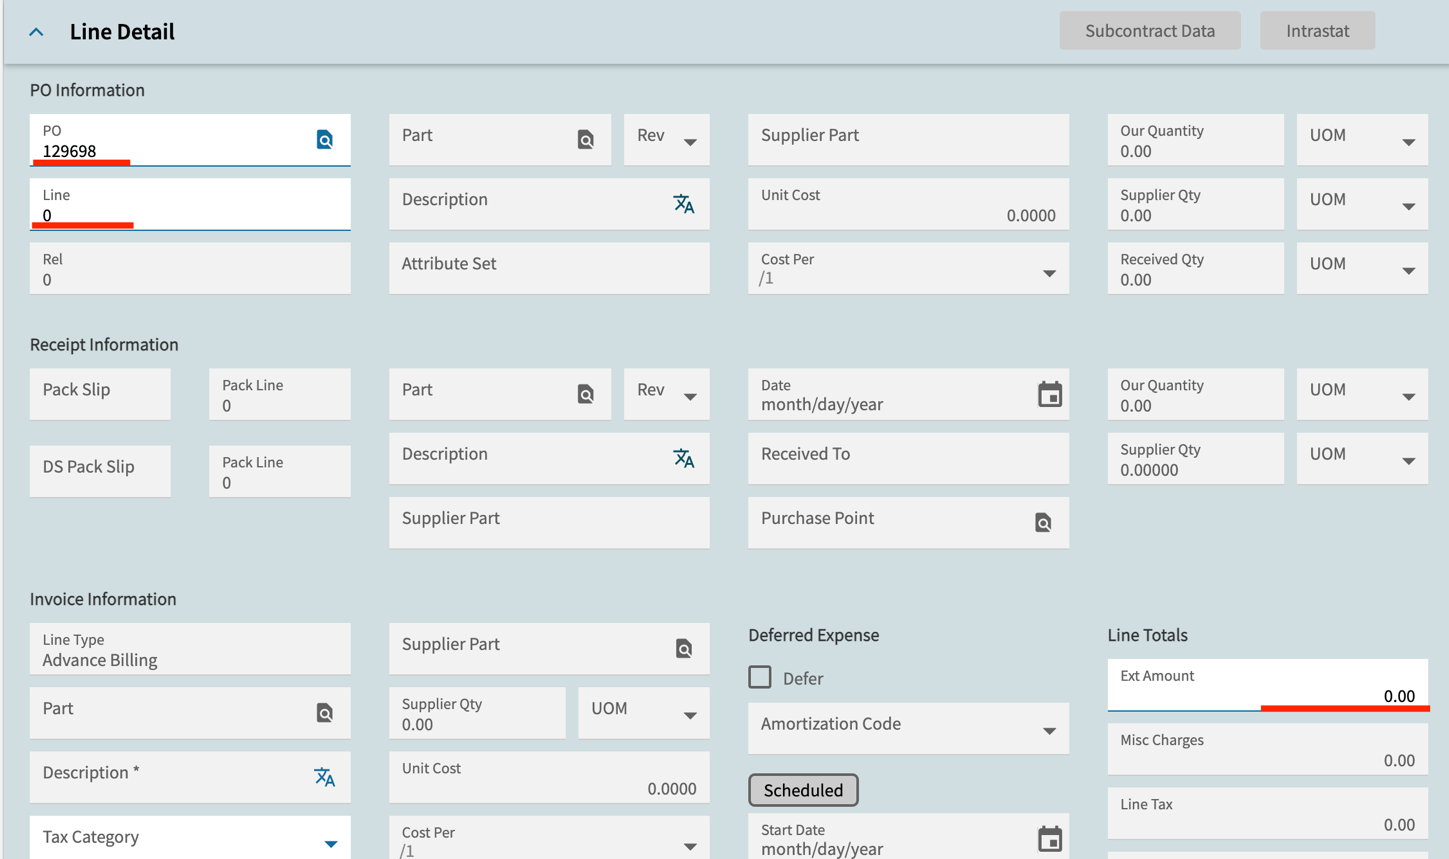Click Invoice Supplier Qty field
The image size is (1449, 859).
[x=477, y=713]
